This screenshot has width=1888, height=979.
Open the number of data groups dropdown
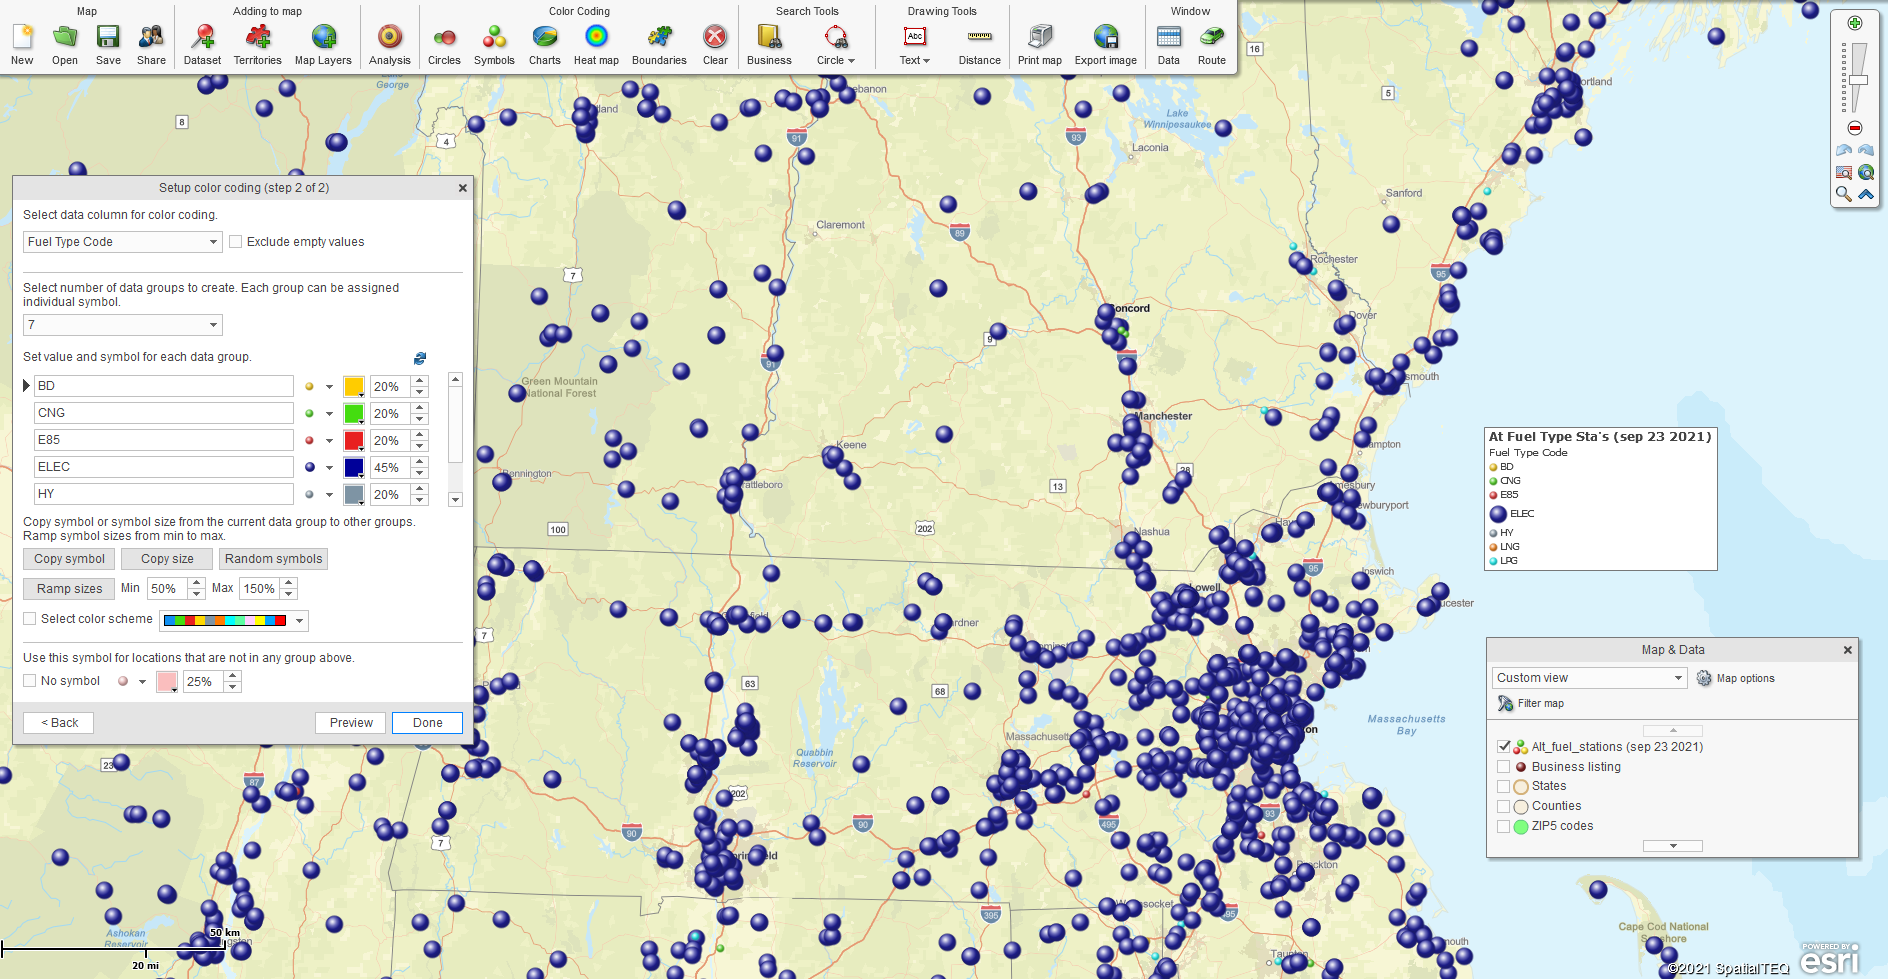122,325
